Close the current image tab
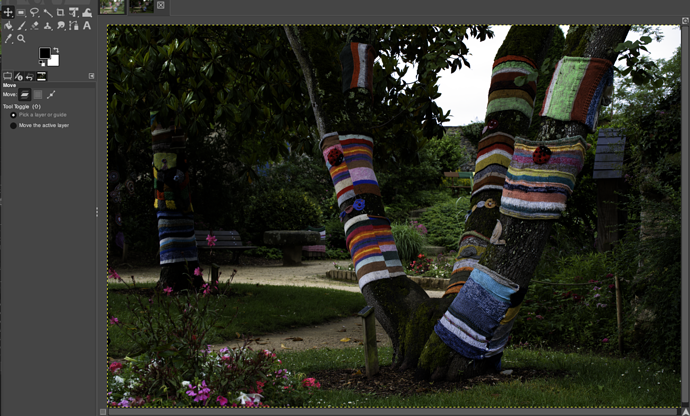This screenshot has width=690, height=416. 161,5
